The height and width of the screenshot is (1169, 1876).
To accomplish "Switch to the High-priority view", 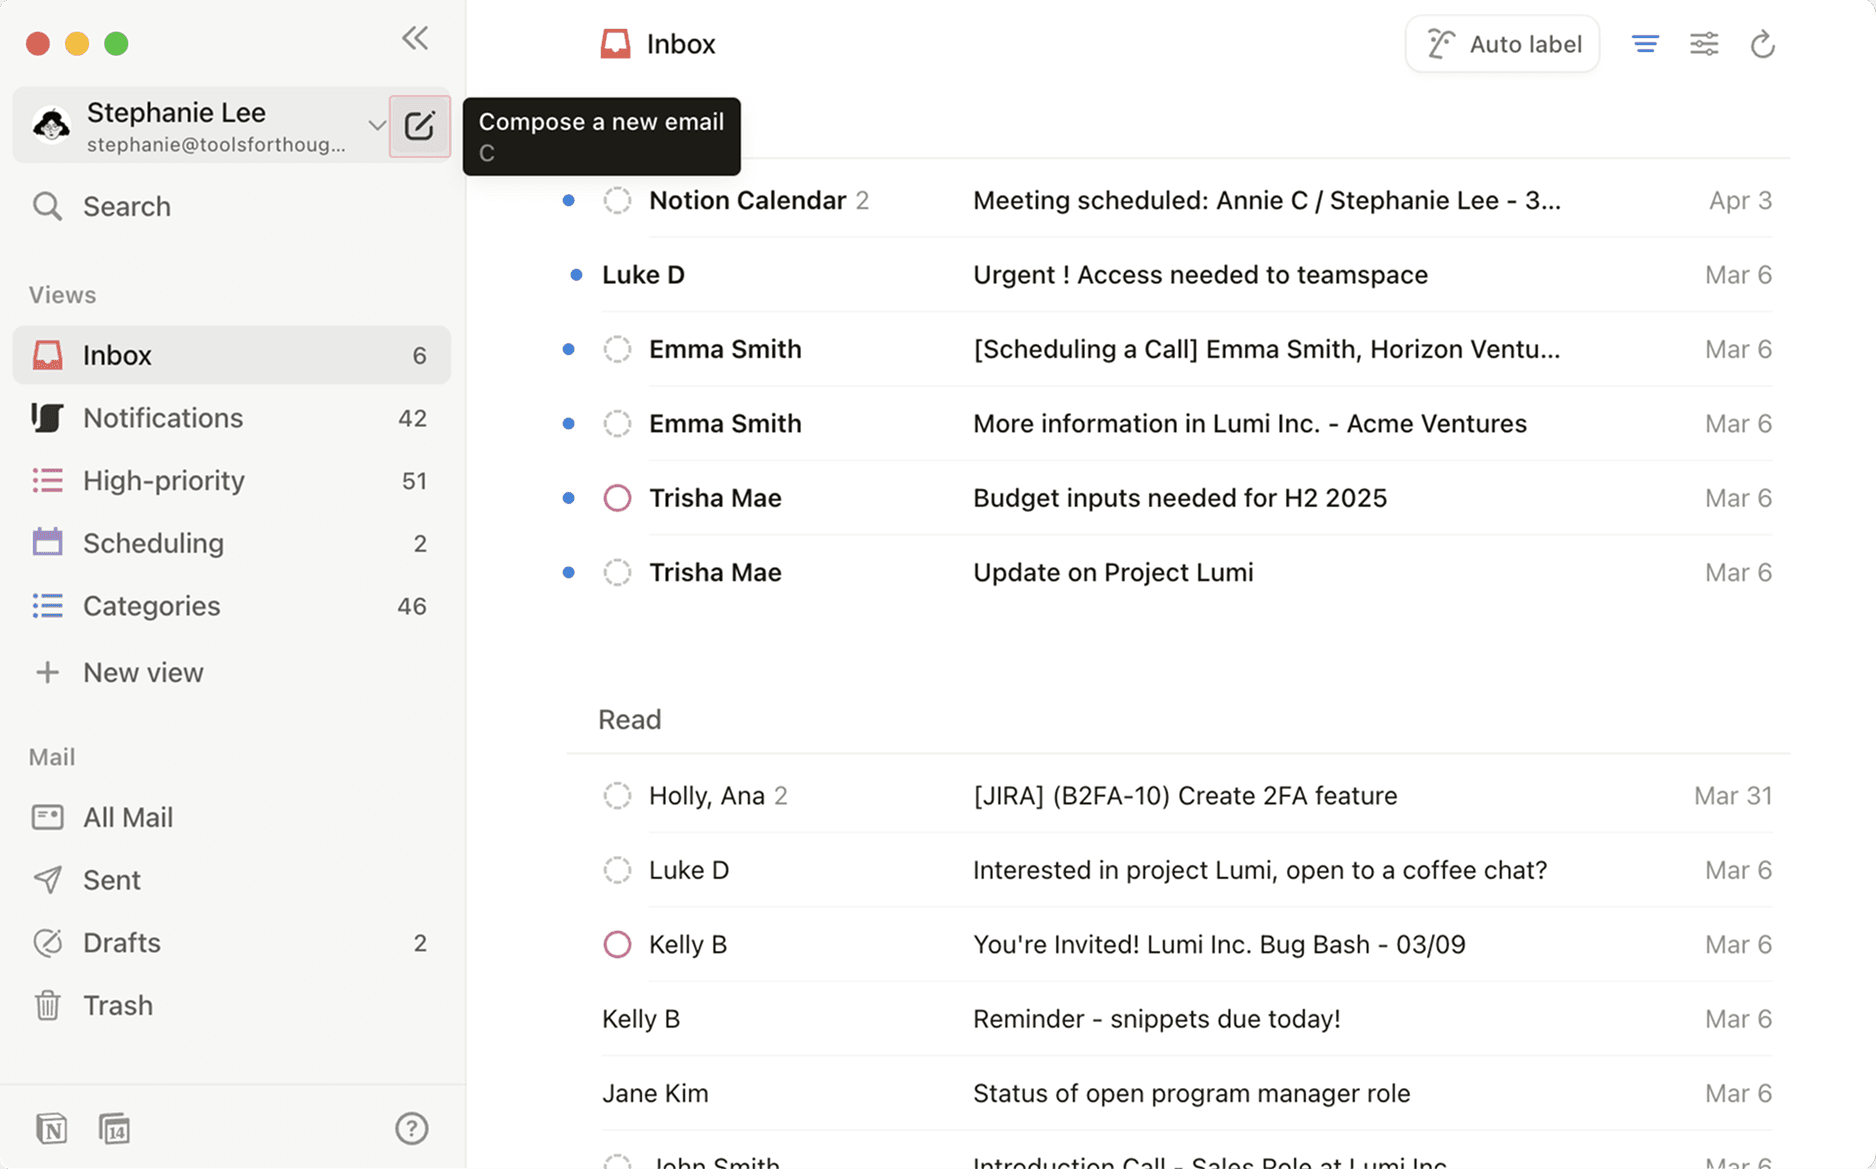I will click(164, 481).
